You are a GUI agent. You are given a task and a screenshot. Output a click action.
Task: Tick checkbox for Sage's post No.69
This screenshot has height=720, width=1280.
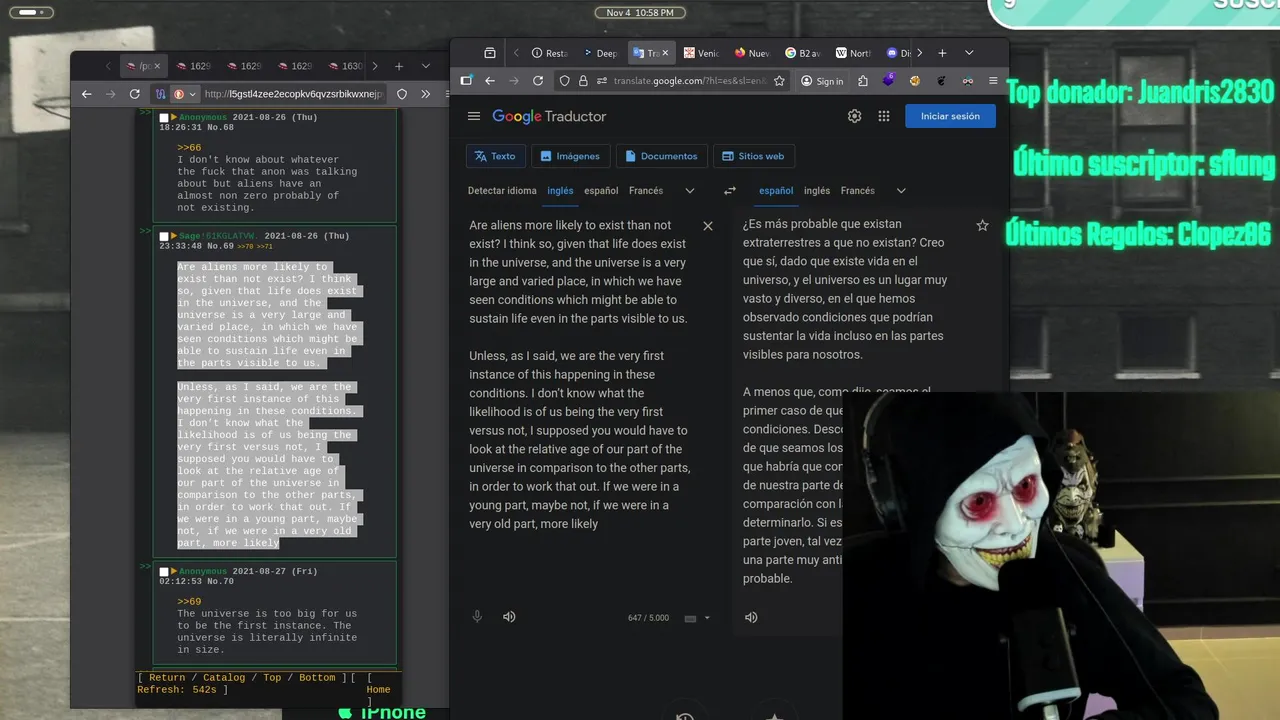coord(164,236)
